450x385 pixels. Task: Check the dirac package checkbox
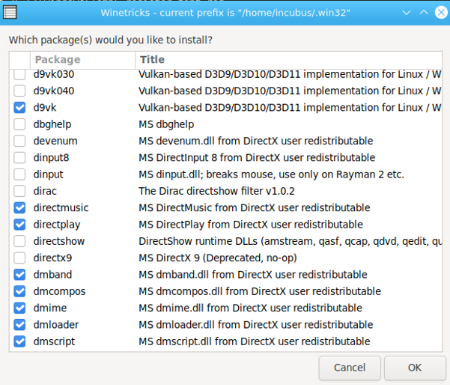[x=20, y=191]
